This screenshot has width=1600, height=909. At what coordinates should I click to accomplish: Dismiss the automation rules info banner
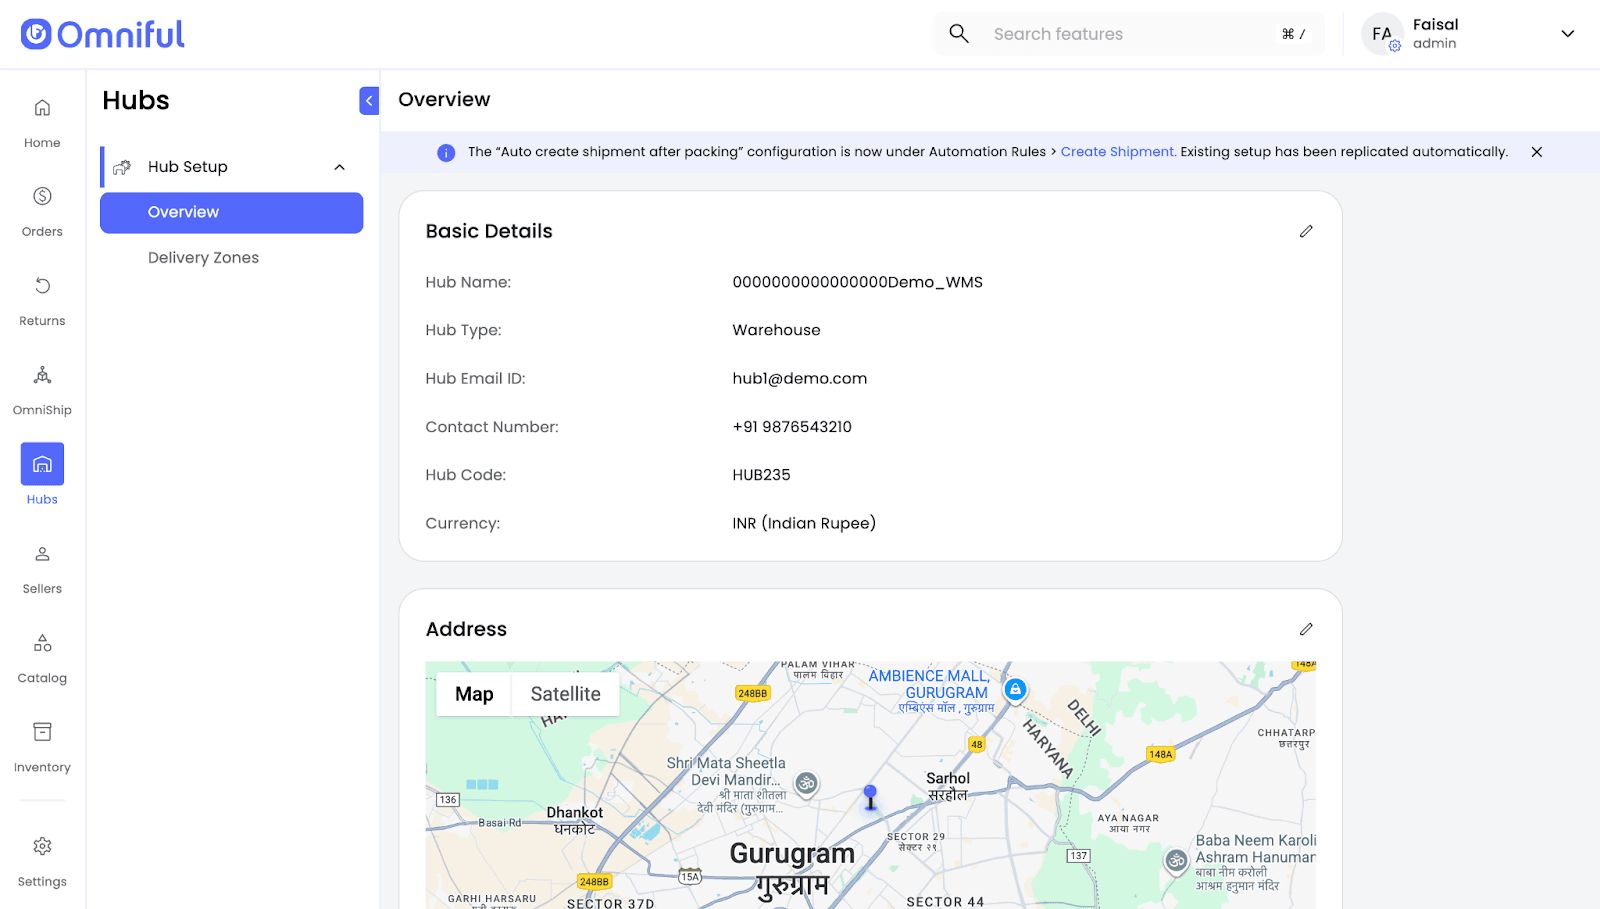point(1536,152)
